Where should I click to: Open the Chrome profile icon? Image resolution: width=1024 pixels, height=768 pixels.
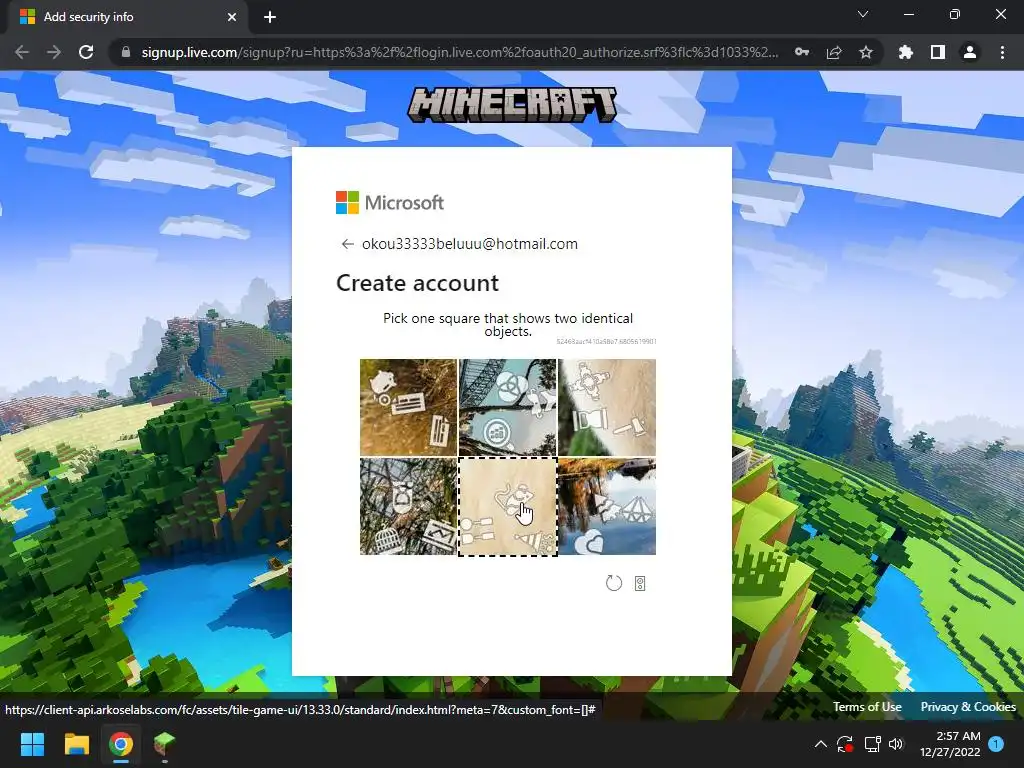click(970, 52)
